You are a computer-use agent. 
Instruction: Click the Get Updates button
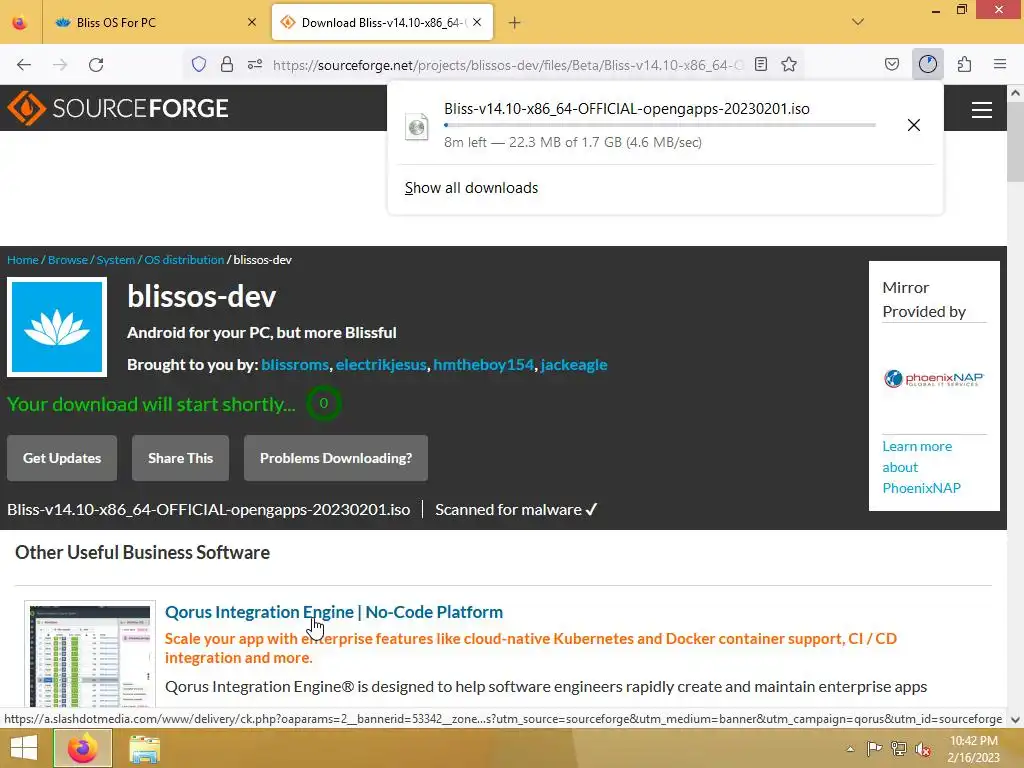point(62,458)
